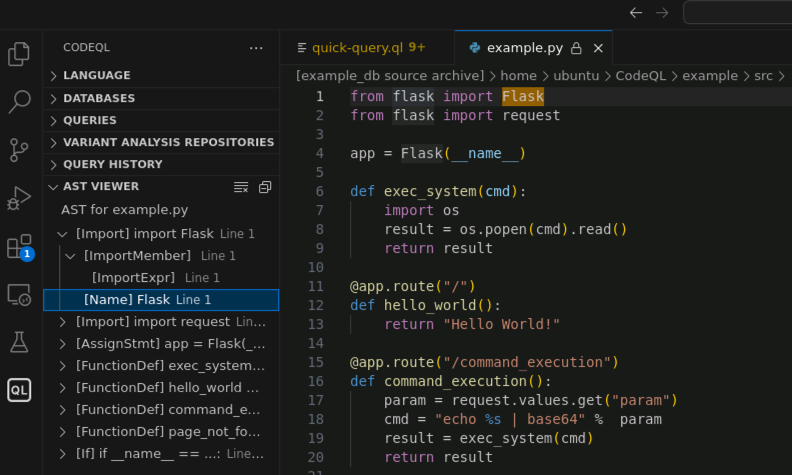Select the [Name] Flask tree row
This screenshot has width=792, height=475.
(x=161, y=300)
